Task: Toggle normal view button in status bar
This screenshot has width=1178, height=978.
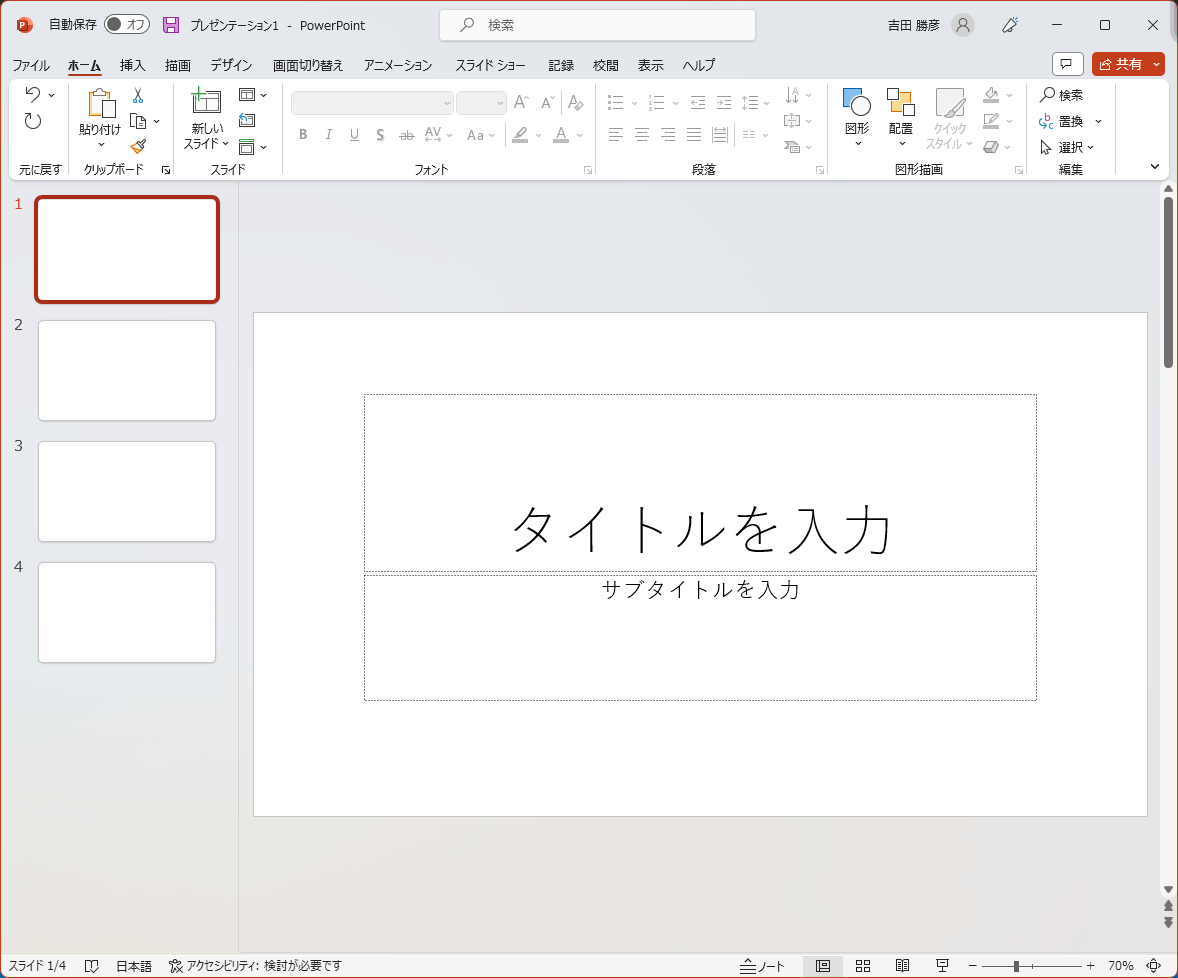Action: click(823, 966)
